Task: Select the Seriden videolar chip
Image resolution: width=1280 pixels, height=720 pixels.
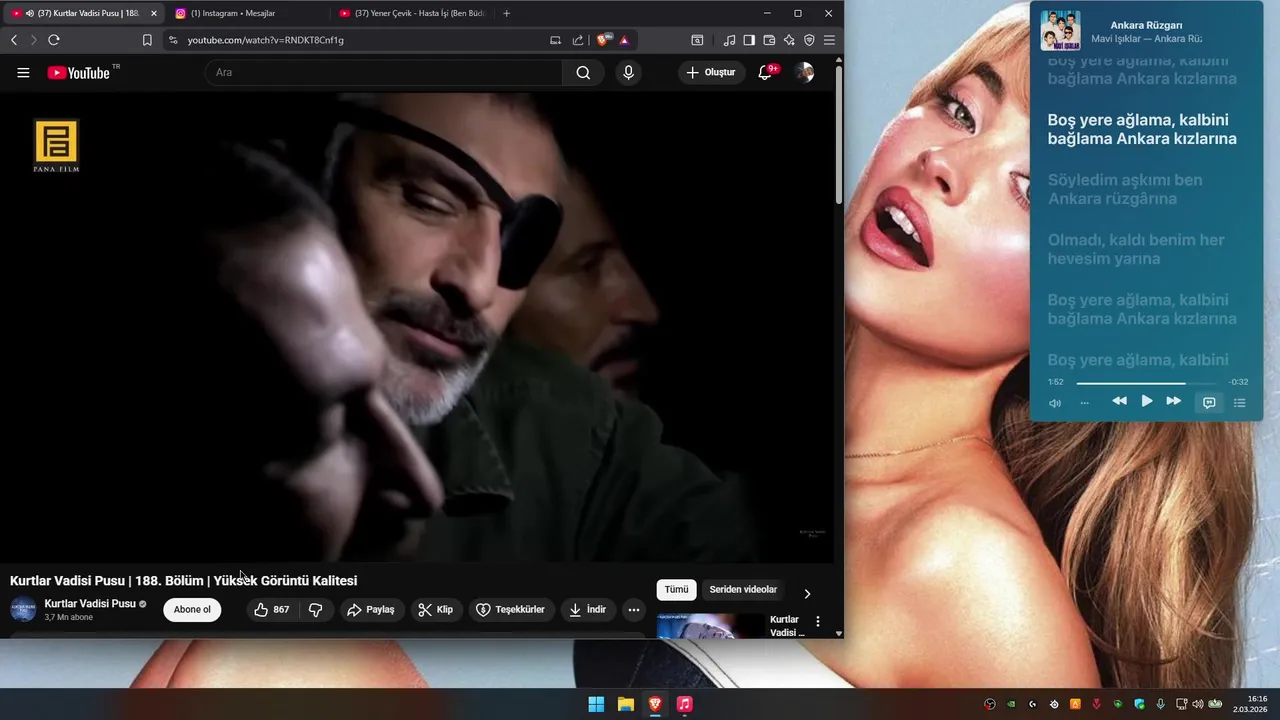Action: click(x=743, y=589)
